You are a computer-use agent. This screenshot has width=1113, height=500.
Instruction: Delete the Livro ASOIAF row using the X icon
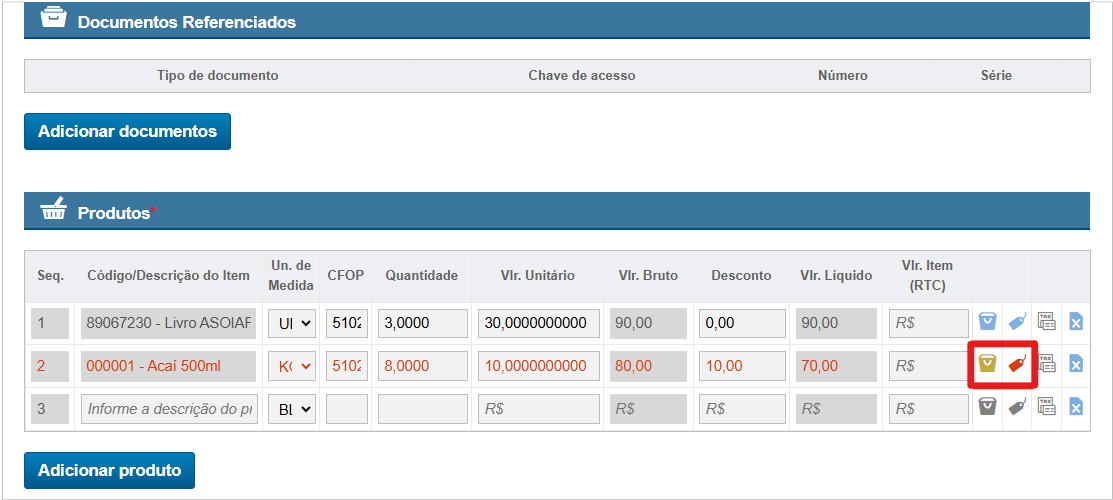click(1076, 323)
